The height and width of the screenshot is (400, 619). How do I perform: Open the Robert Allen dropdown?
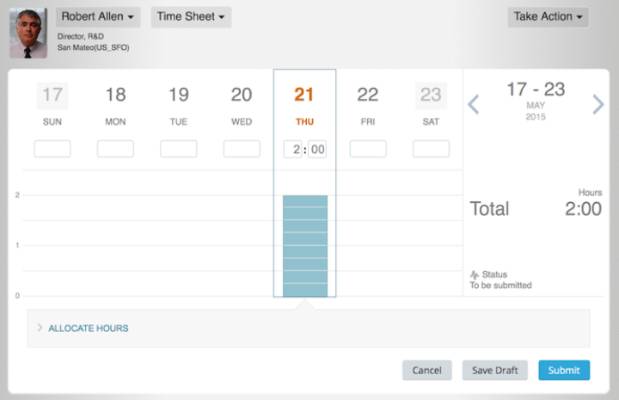98,17
